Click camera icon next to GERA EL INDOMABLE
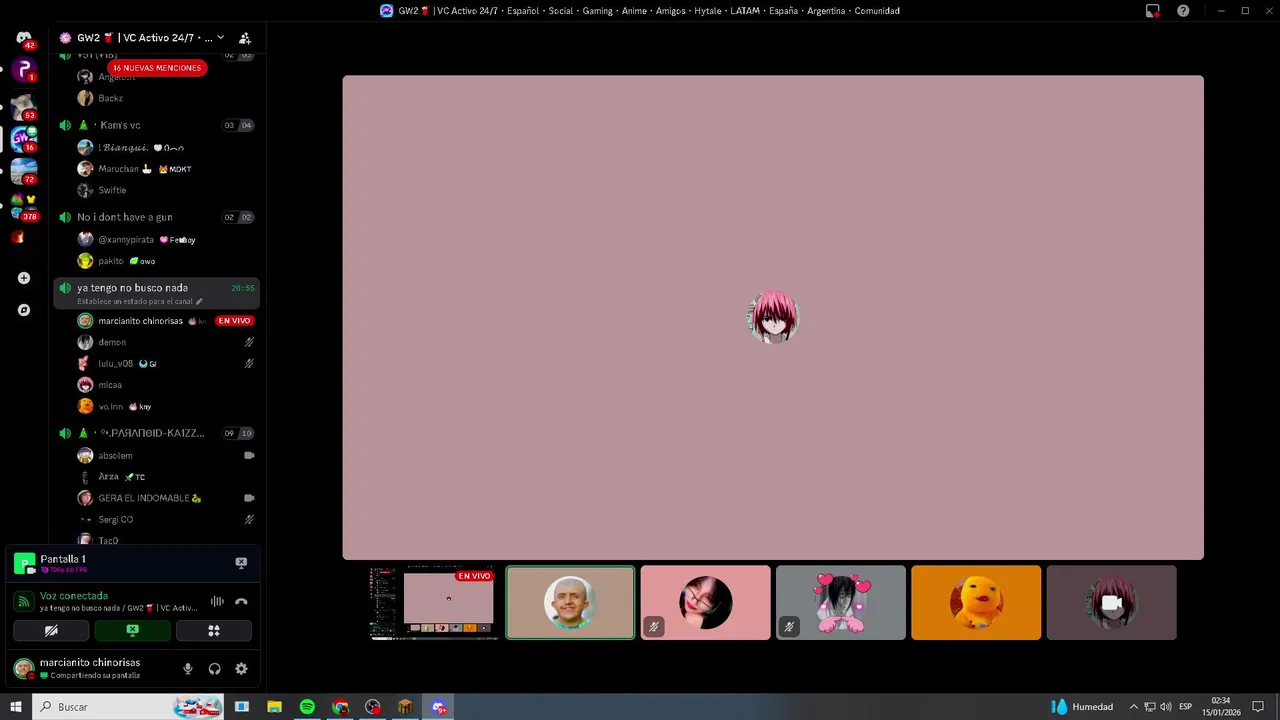The image size is (1280, 720). [249, 498]
